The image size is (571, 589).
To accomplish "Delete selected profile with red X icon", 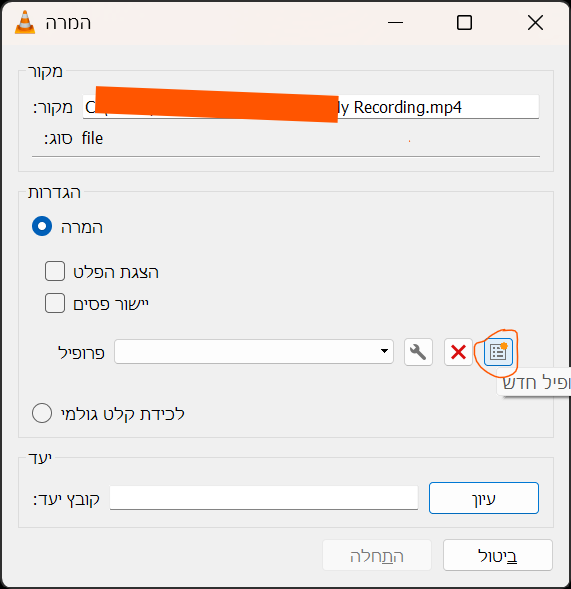I will (x=458, y=352).
